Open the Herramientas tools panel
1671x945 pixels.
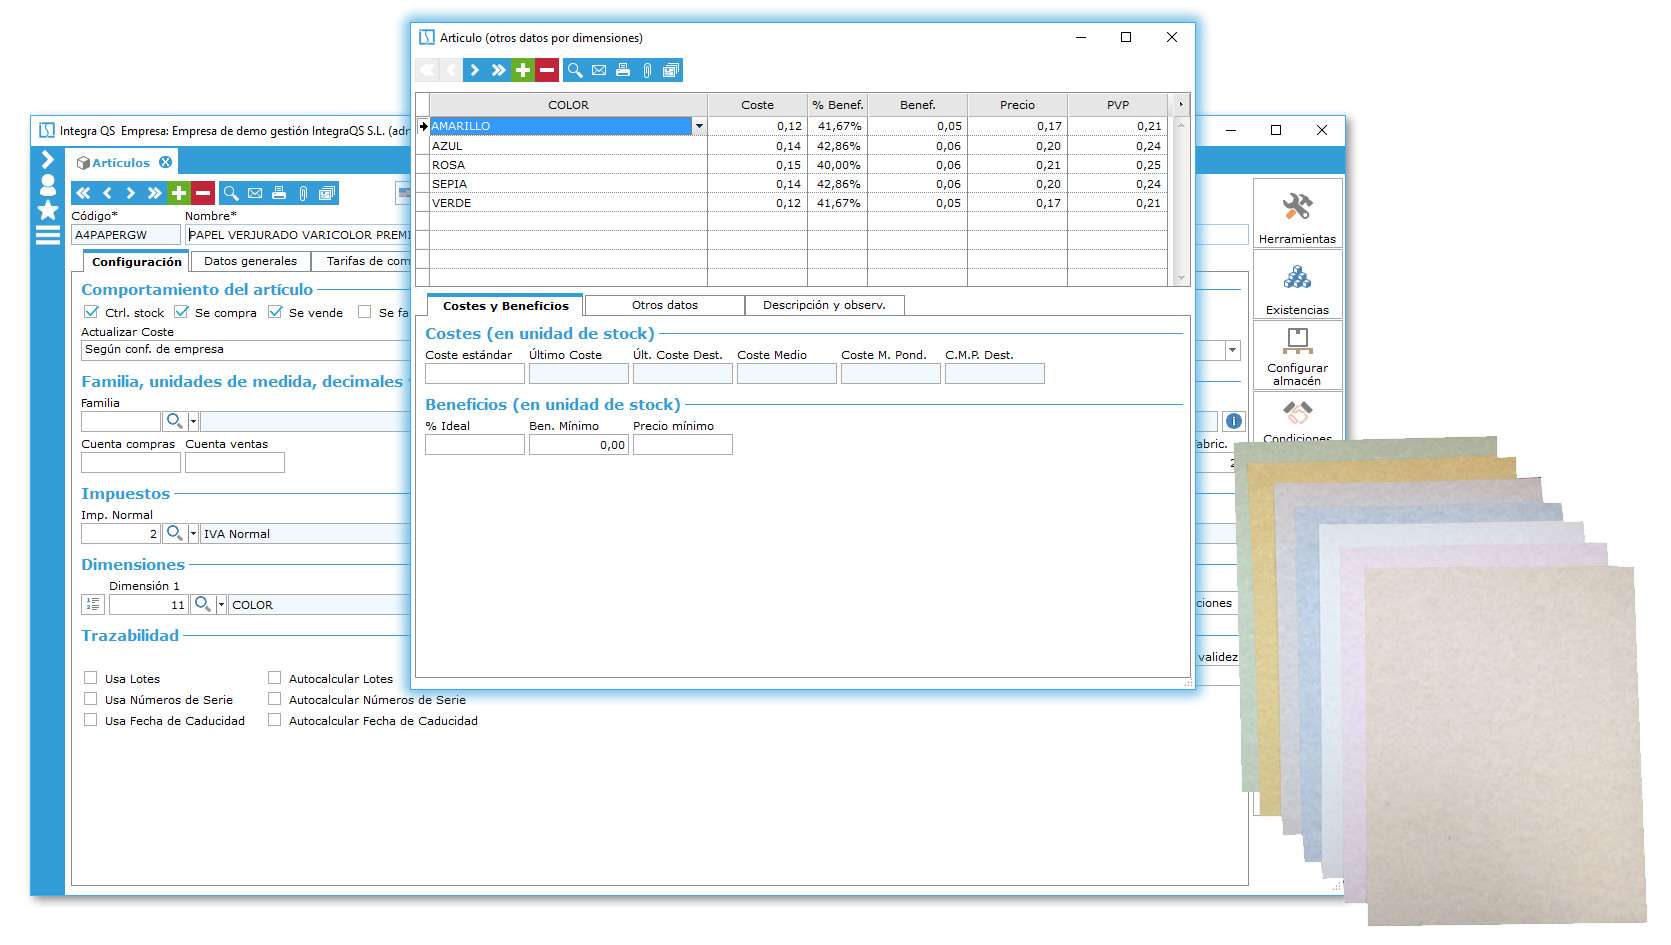[x=1296, y=214]
